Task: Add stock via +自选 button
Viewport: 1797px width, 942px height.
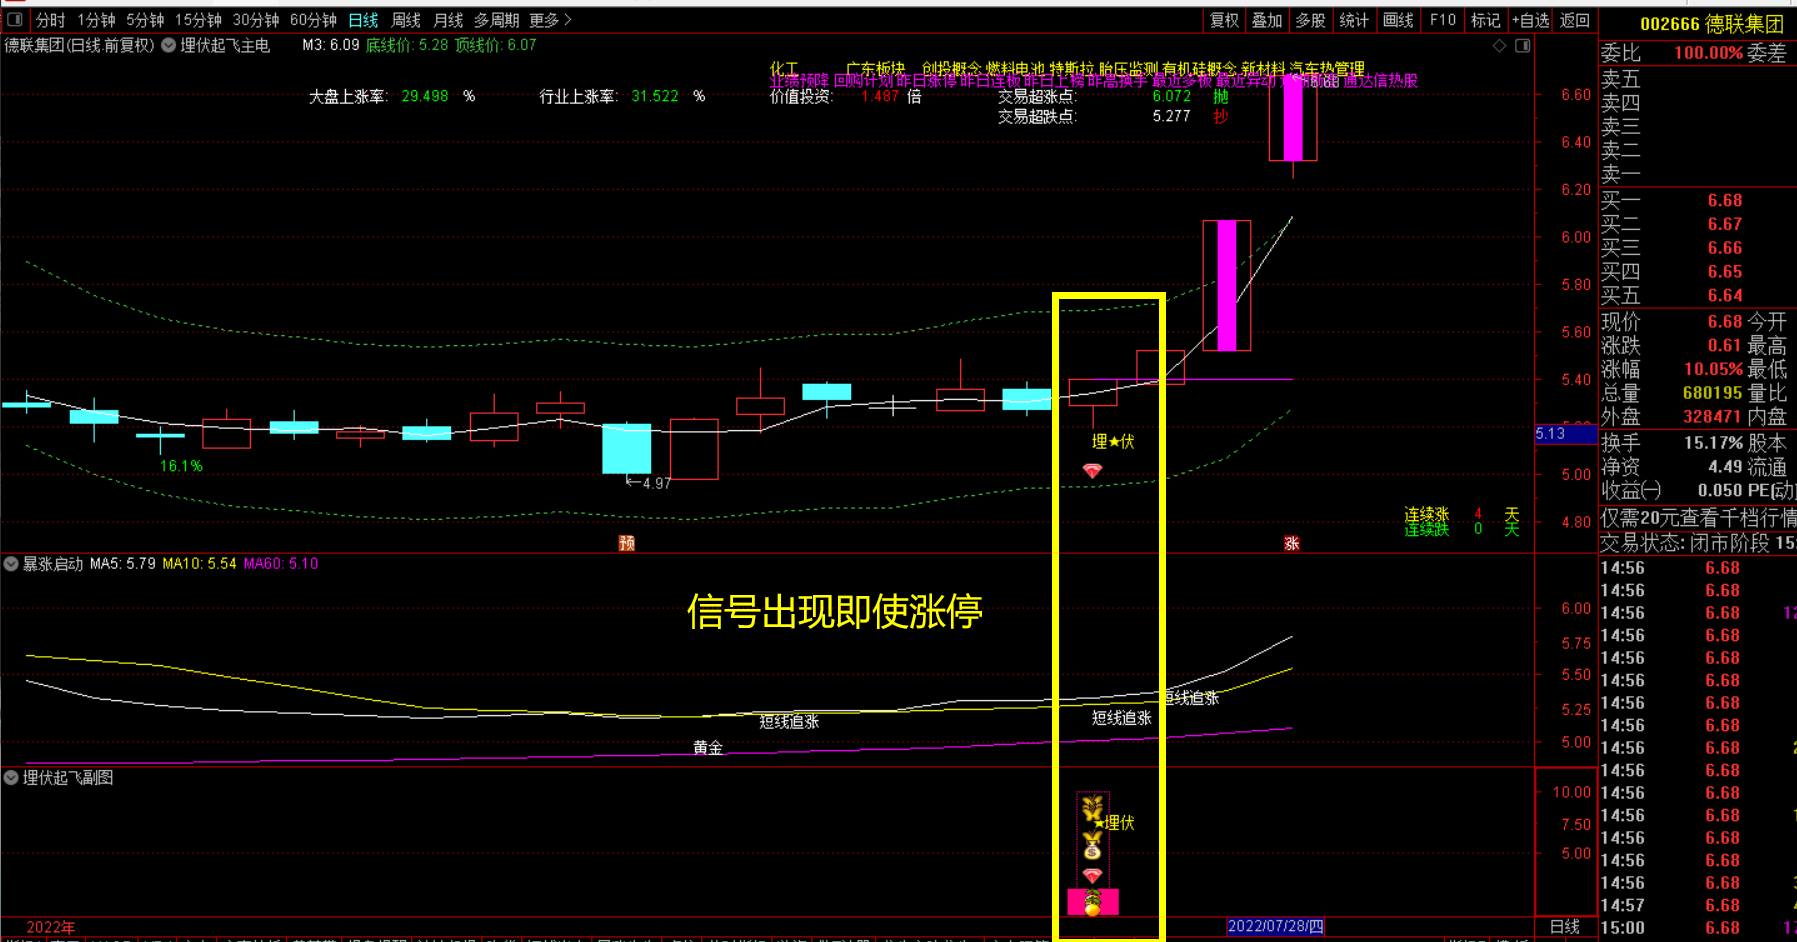Action: pyautogui.click(x=1530, y=20)
